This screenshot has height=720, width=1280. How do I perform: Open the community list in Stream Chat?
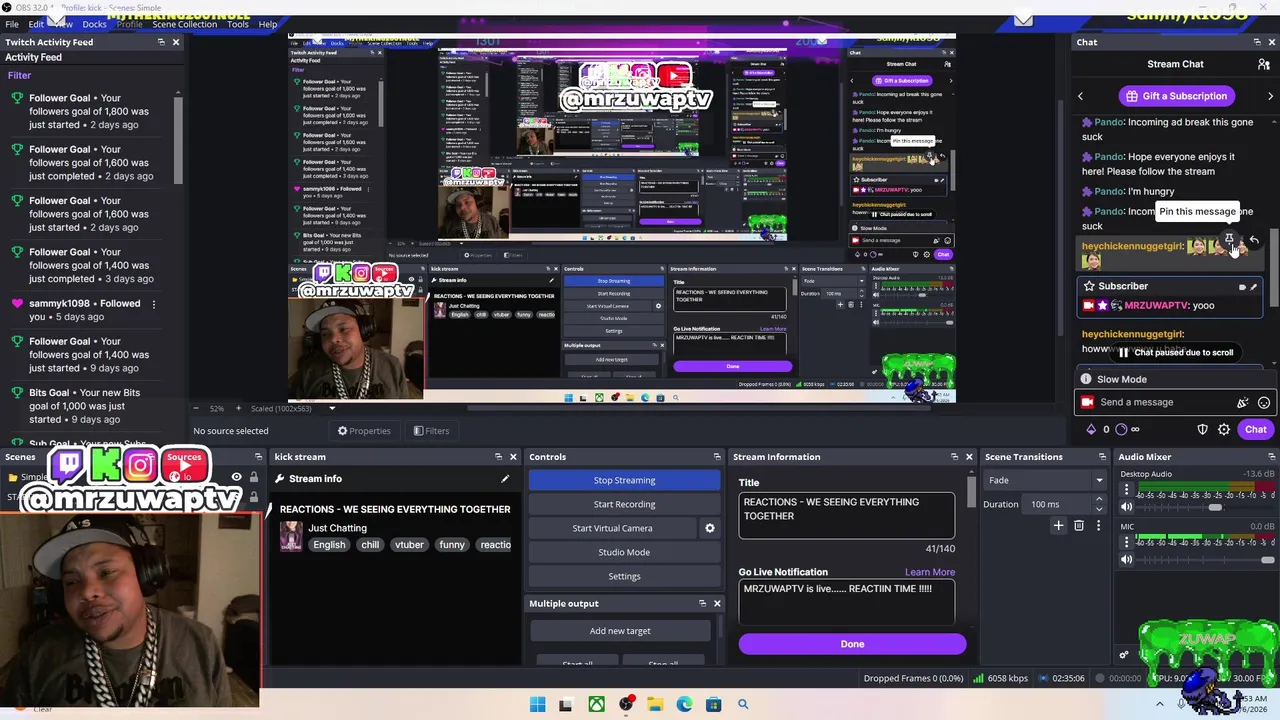pos(1264,64)
